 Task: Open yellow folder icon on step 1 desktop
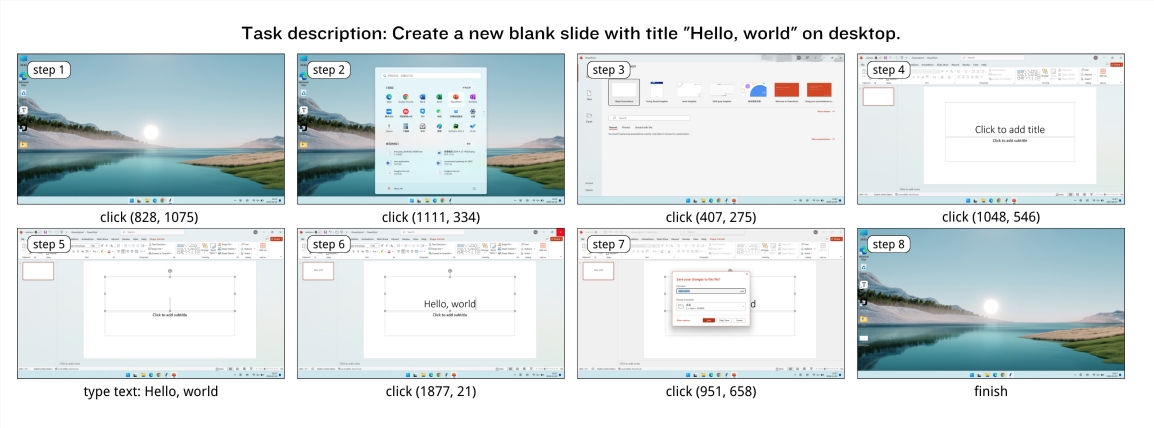(x=22, y=144)
